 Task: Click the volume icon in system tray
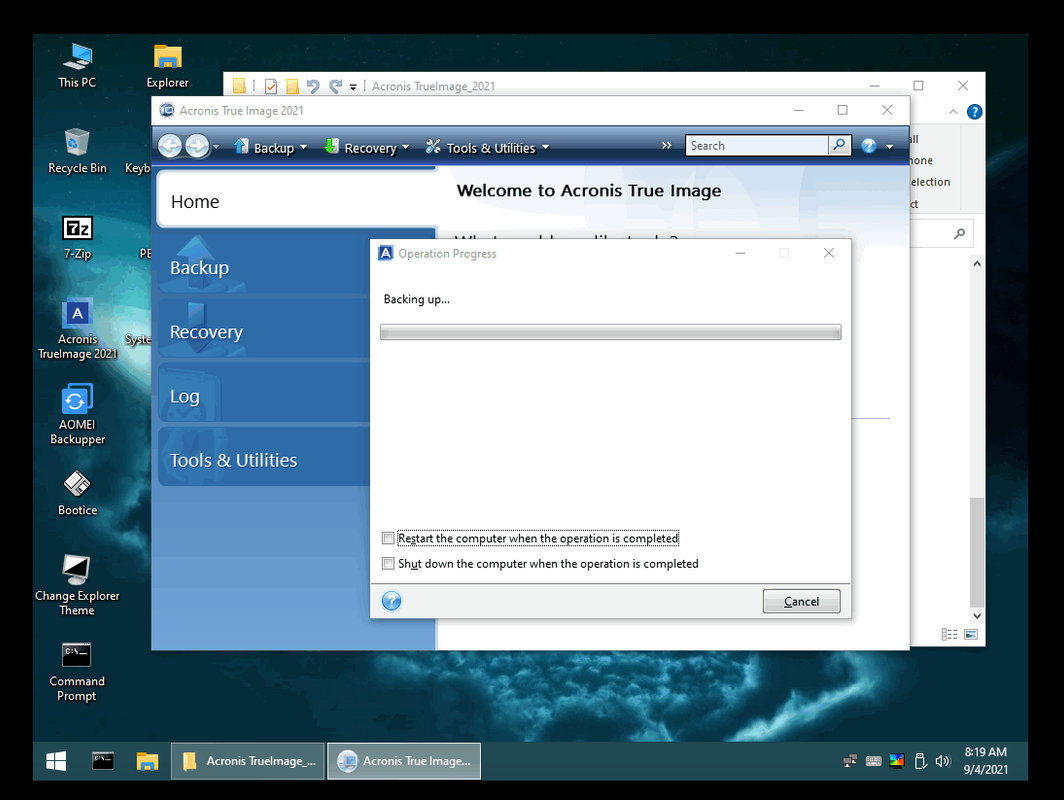pyautogui.click(x=943, y=761)
